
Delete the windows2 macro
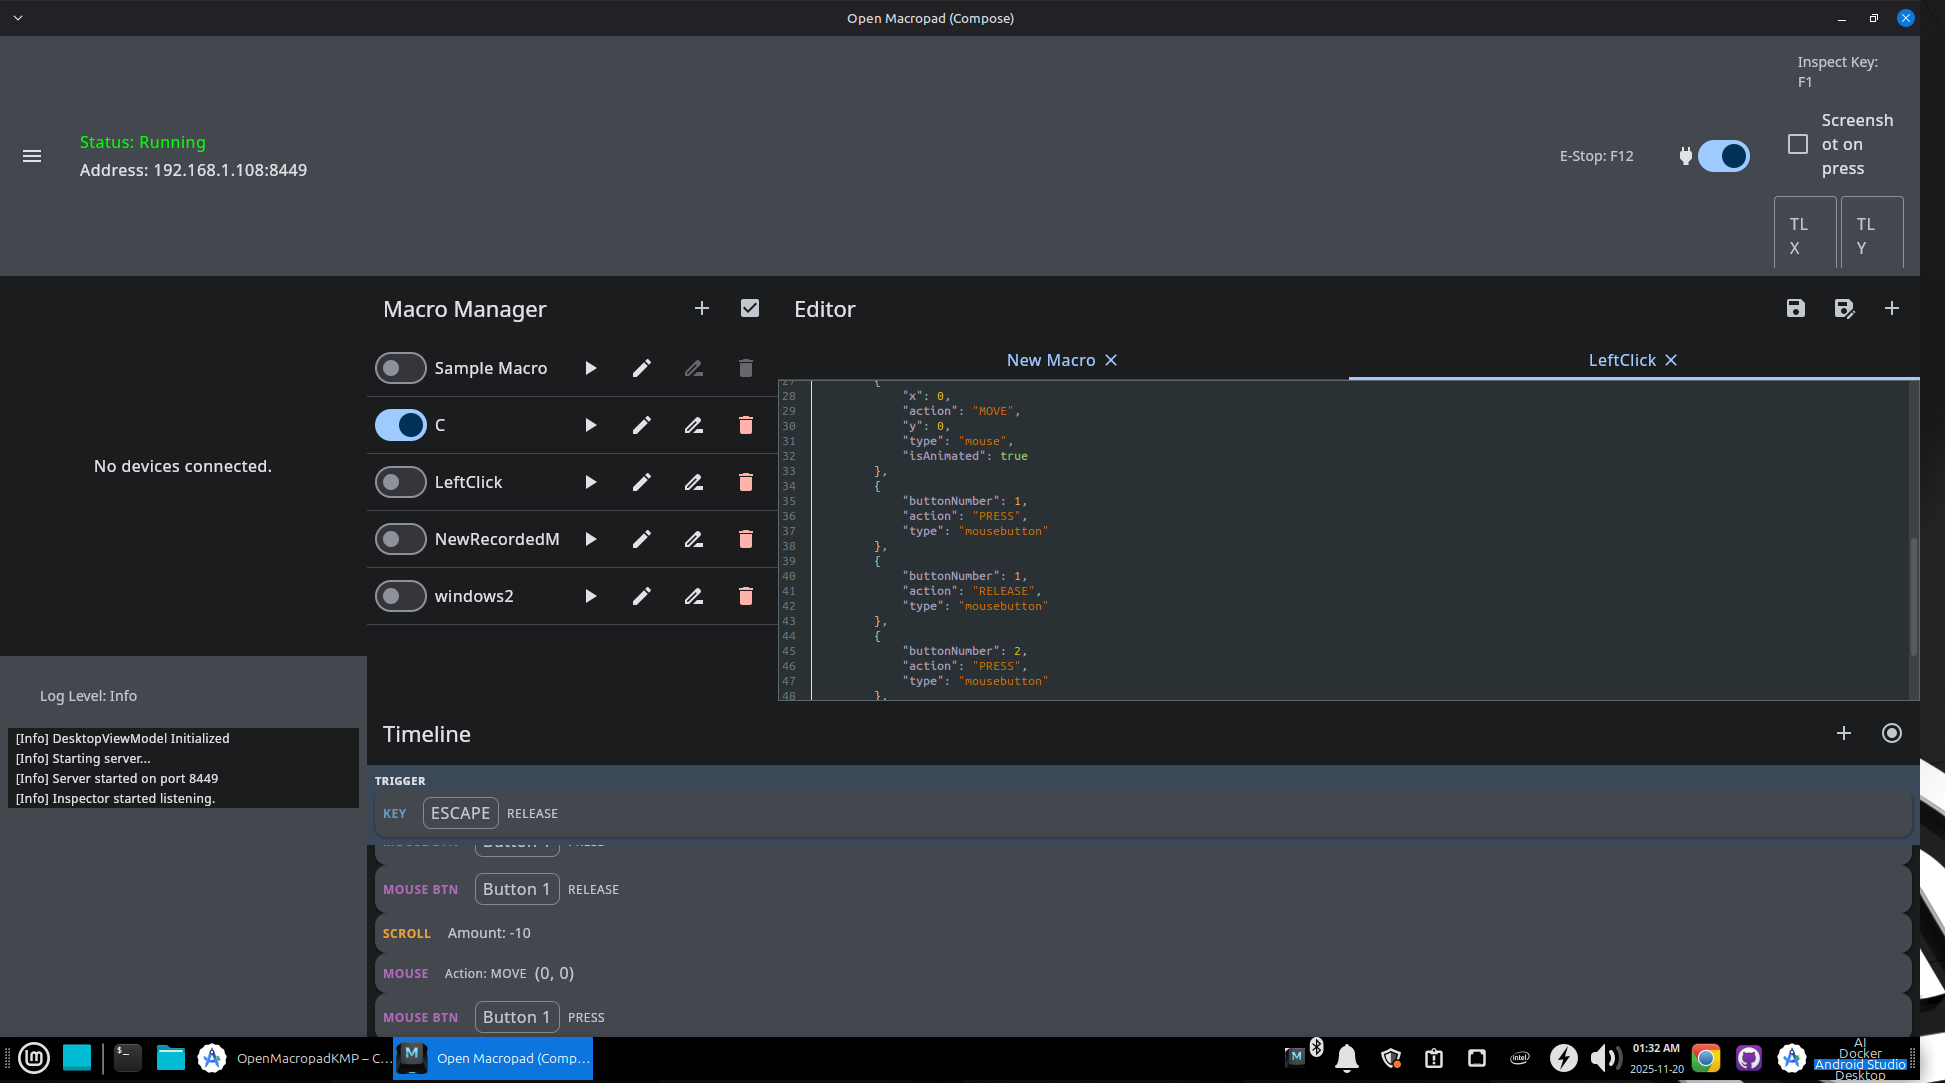point(745,596)
